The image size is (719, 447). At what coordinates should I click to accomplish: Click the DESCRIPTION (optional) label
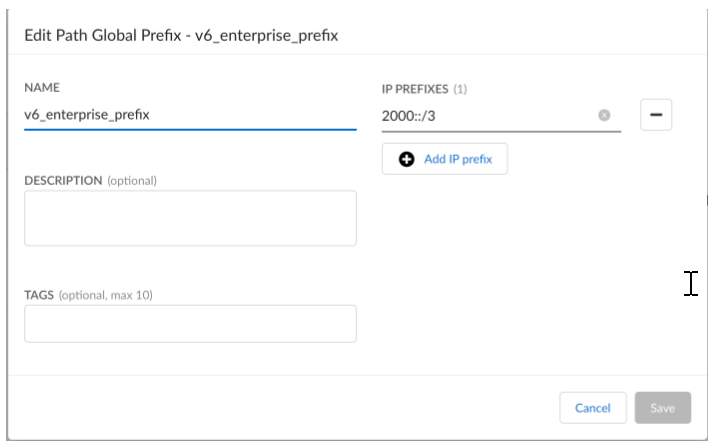click(90, 180)
